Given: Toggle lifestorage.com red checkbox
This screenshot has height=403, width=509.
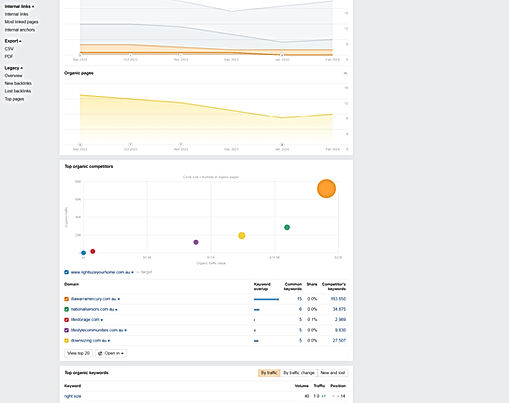Looking at the screenshot, I should point(66,320).
